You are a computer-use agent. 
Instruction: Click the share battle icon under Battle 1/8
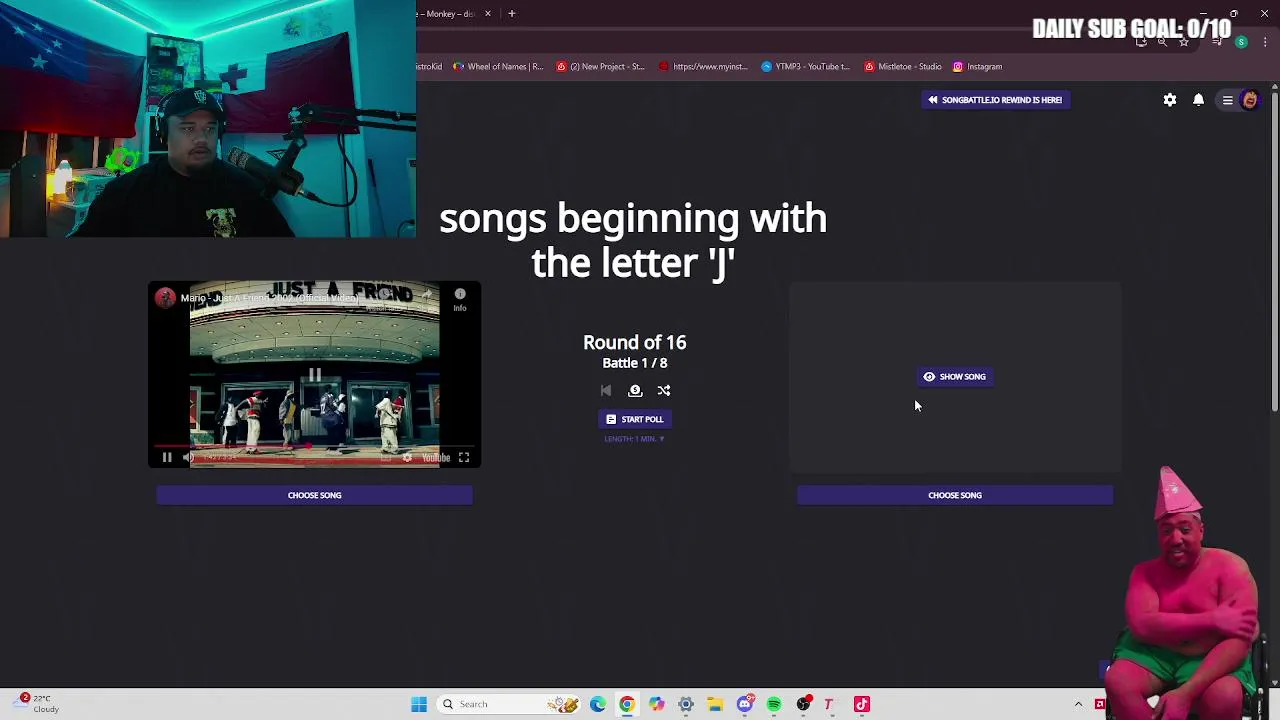tap(635, 391)
